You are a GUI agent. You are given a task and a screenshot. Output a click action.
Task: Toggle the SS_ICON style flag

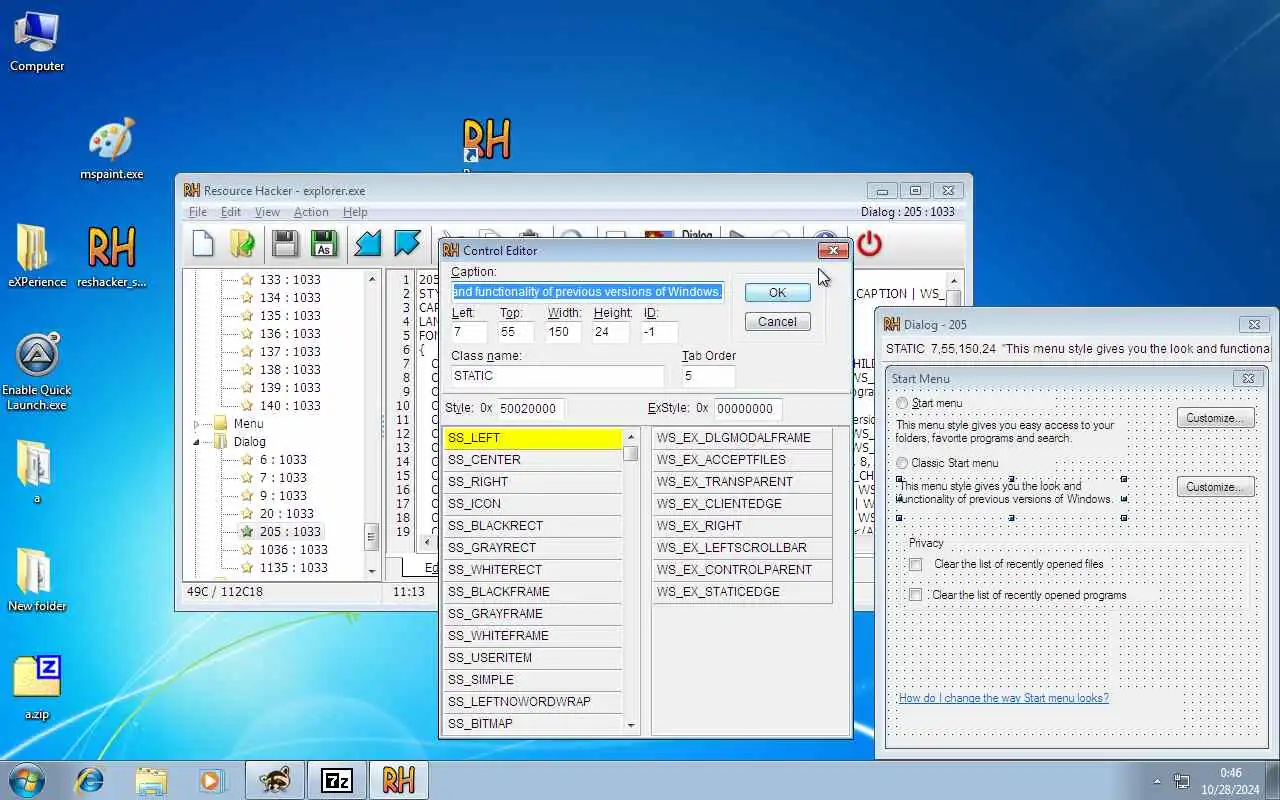tap(533, 504)
